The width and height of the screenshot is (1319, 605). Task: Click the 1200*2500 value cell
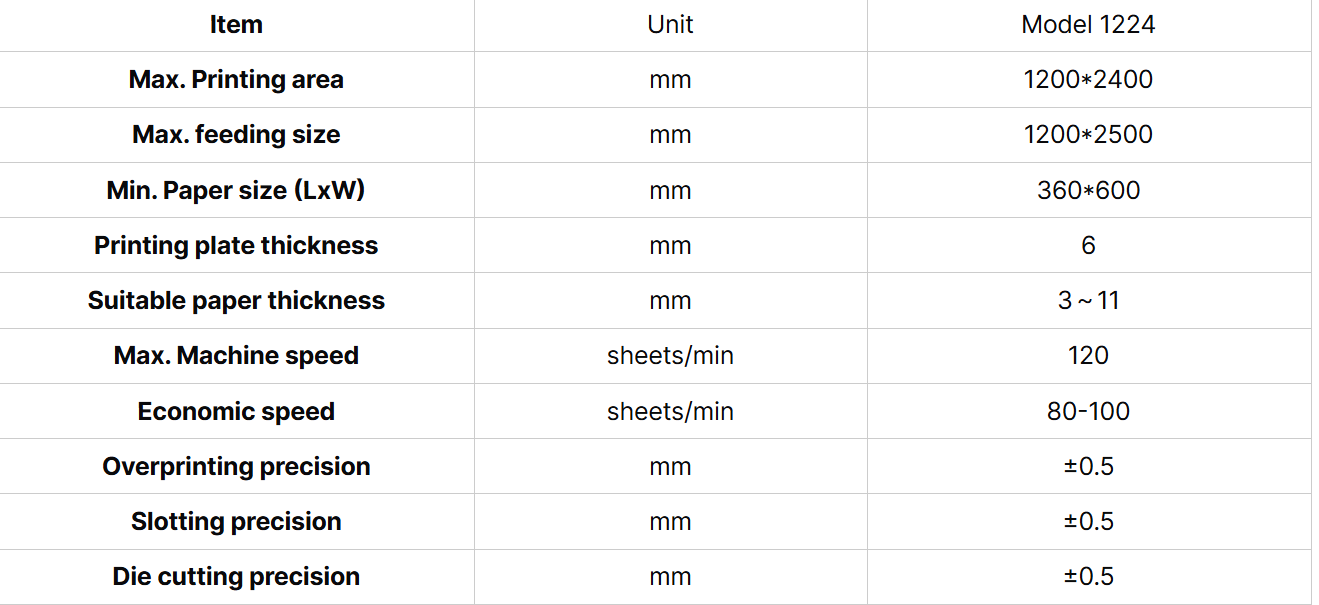(1088, 135)
